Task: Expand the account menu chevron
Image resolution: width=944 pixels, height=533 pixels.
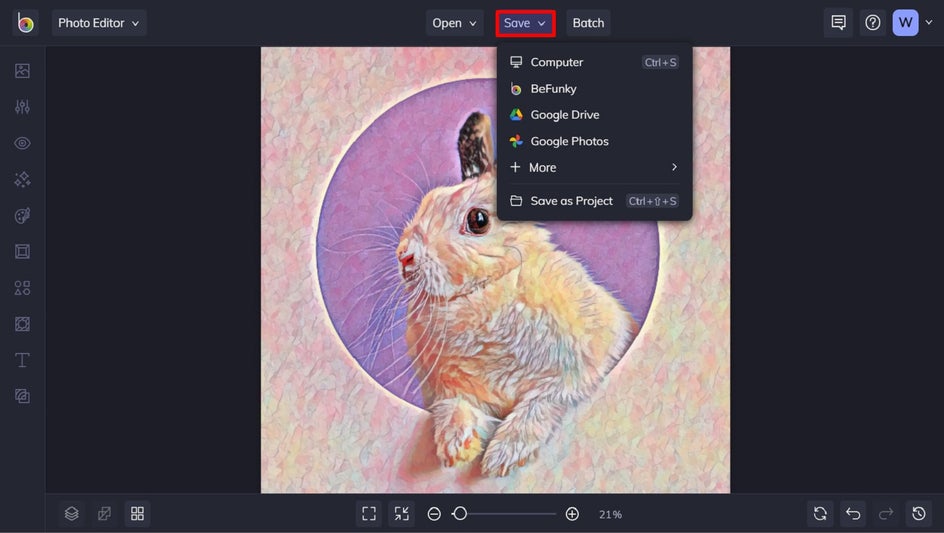Action: coord(929,22)
